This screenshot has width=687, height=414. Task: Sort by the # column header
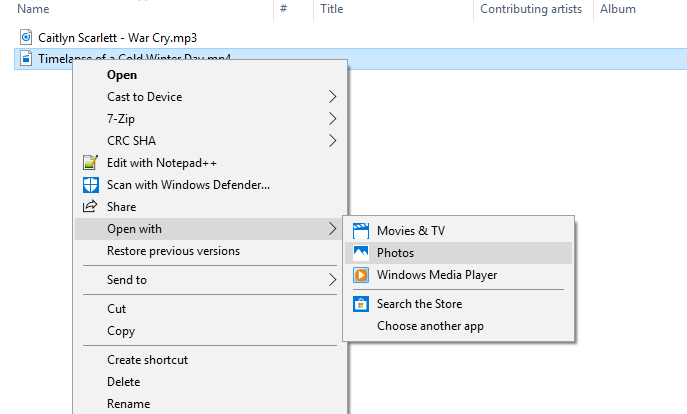283,9
